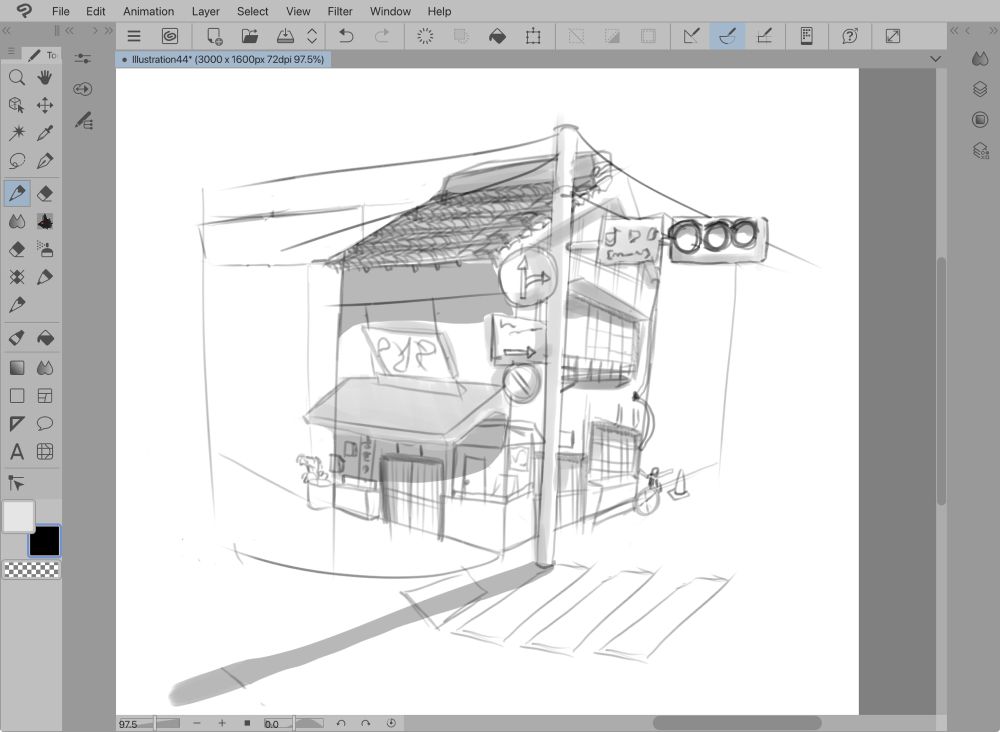Open the File menu

[61, 11]
